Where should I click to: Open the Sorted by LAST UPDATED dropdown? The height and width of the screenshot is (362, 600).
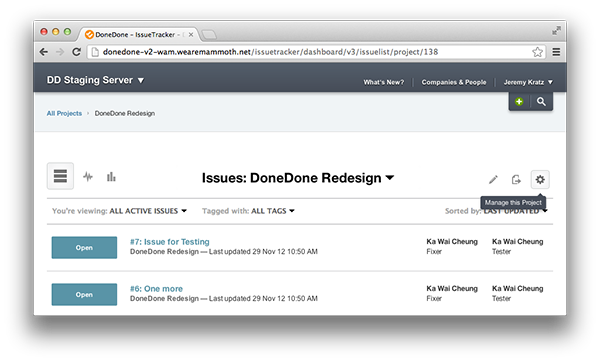tap(496, 211)
